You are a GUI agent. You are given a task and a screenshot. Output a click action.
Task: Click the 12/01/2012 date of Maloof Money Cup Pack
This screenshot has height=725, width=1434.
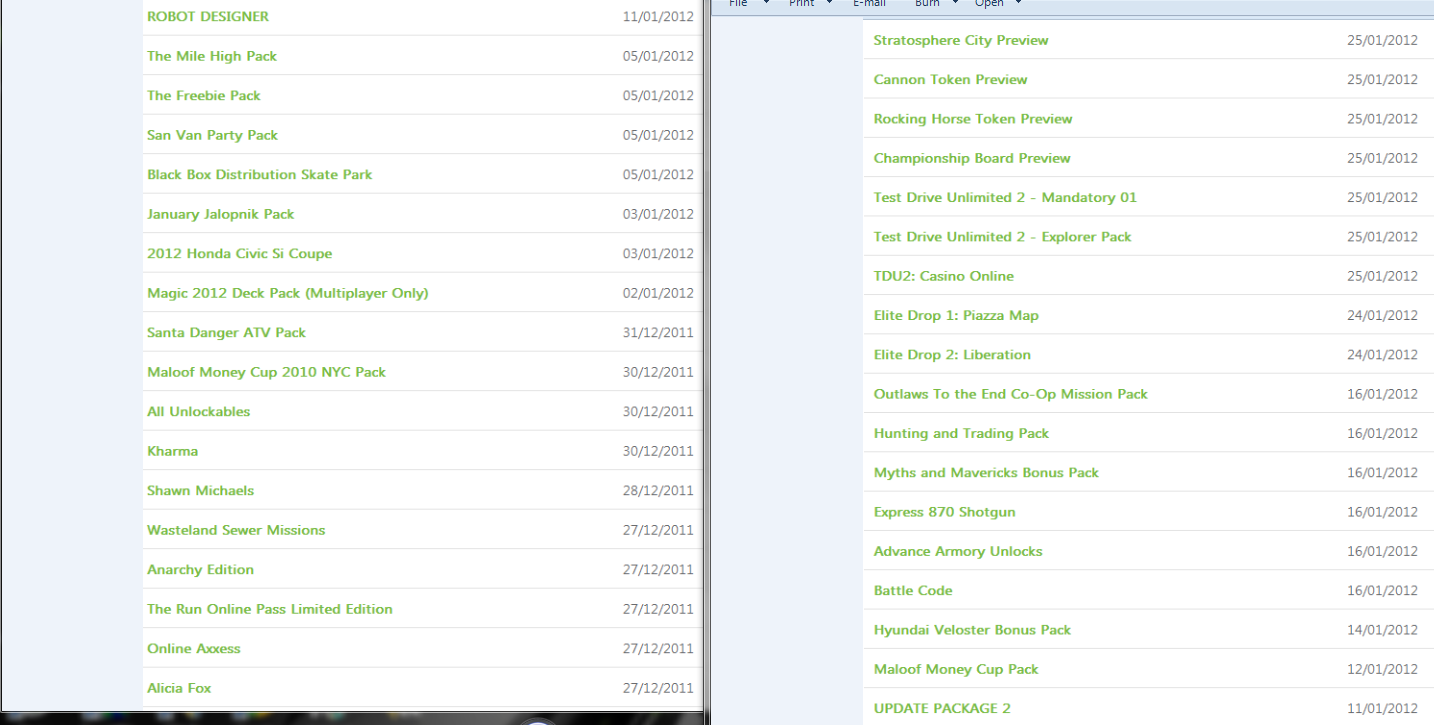[x=1382, y=670]
